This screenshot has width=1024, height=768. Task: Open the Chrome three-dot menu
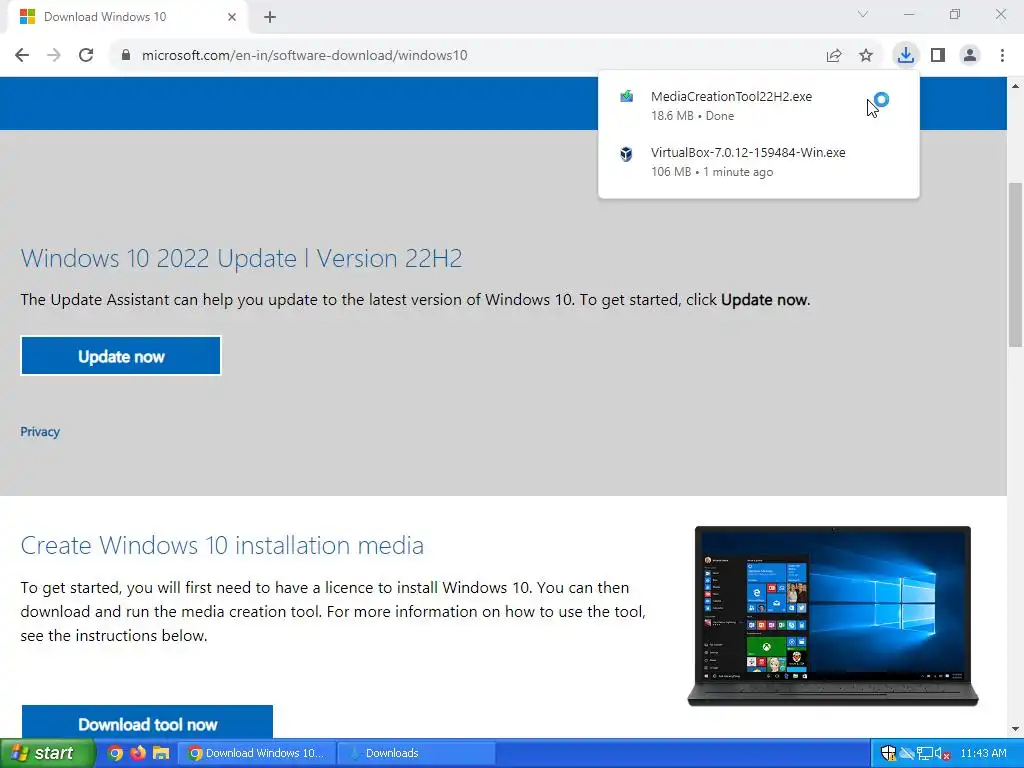click(1002, 56)
